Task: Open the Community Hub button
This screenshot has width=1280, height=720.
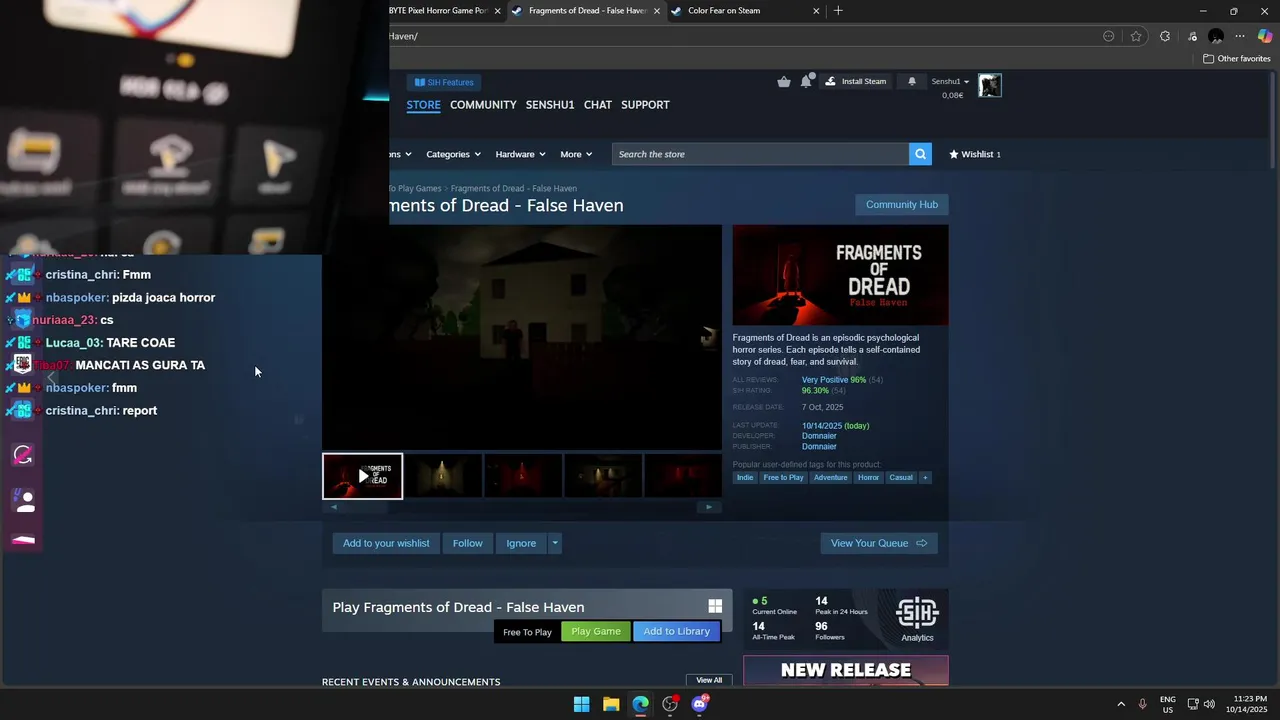Action: point(902,204)
